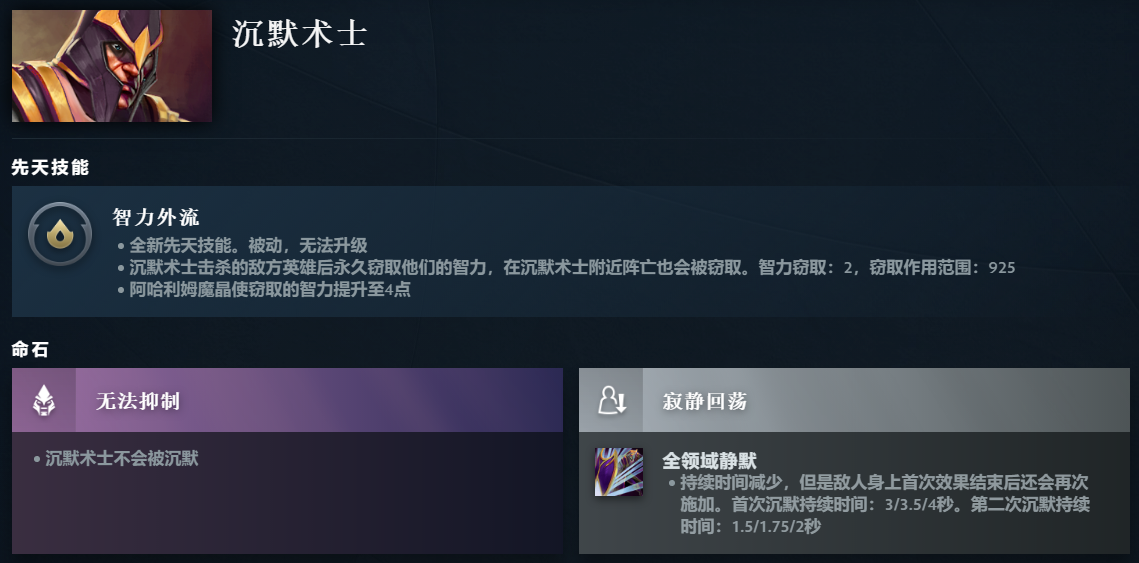
Task: Click the 阿哈利姆魔晶 upgrade description line
Action: coord(269,289)
